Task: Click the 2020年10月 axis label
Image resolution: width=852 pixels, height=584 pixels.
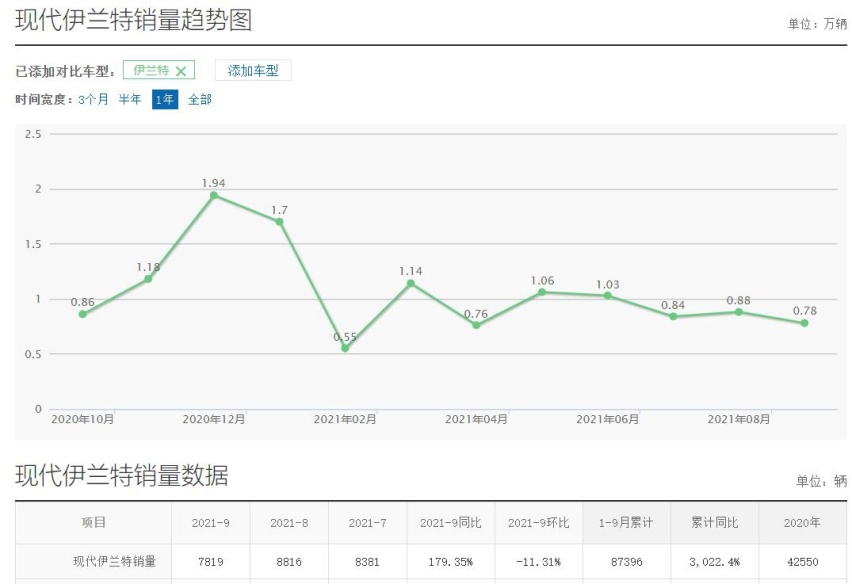Action: pyautogui.click(x=83, y=419)
